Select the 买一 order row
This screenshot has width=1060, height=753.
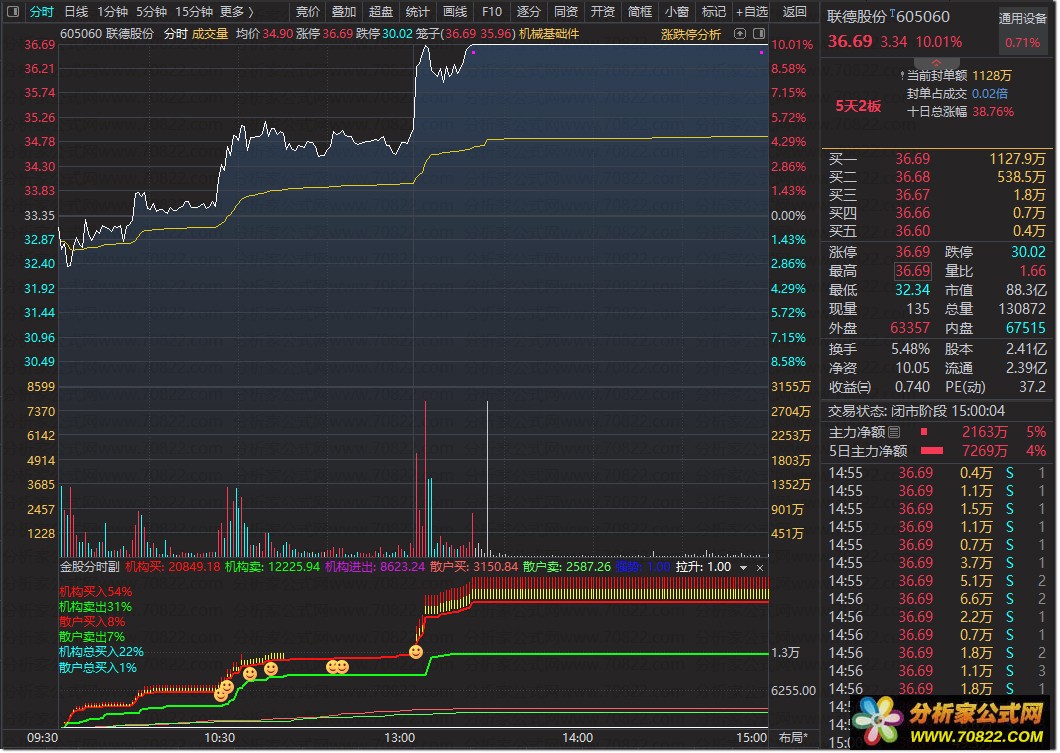pos(937,159)
